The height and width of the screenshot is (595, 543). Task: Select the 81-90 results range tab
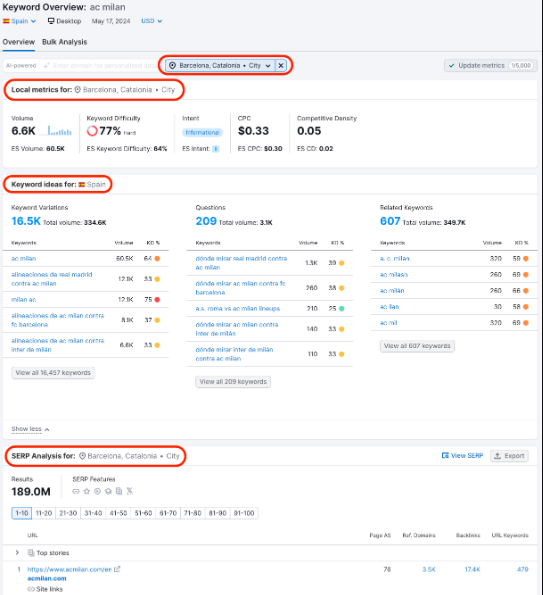tap(218, 513)
